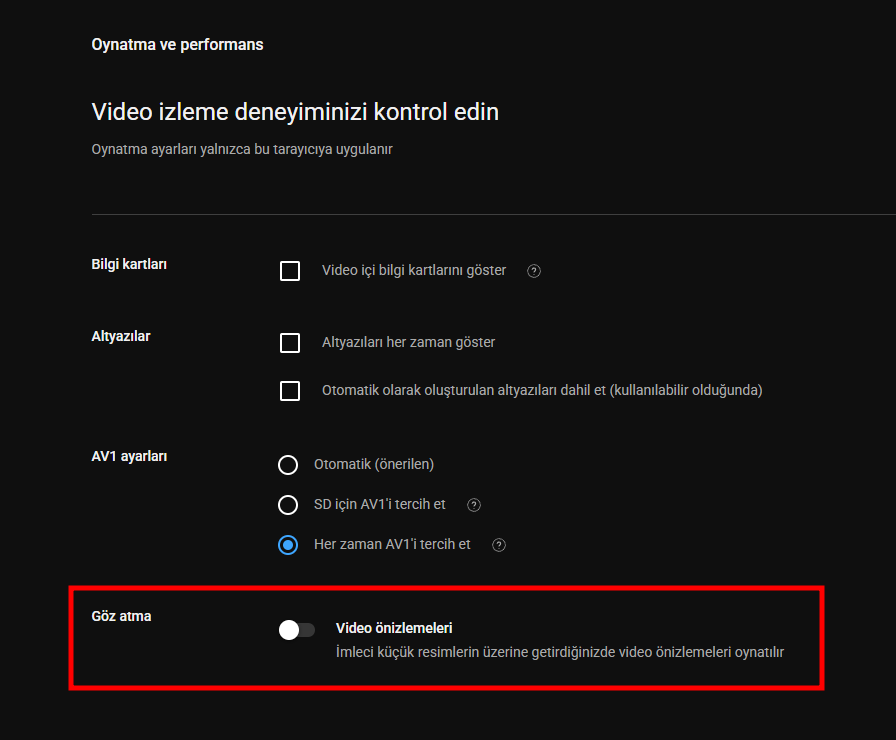Click the 'Göz atma' section label
Viewport: 896px width, 740px height.
121,616
